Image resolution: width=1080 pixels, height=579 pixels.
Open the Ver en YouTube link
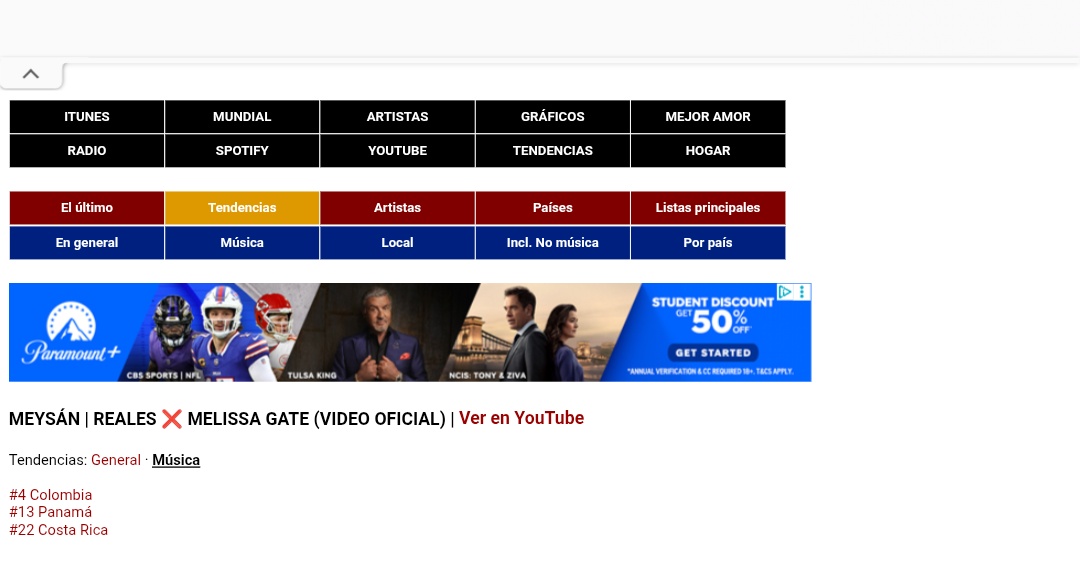pos(521,418)
